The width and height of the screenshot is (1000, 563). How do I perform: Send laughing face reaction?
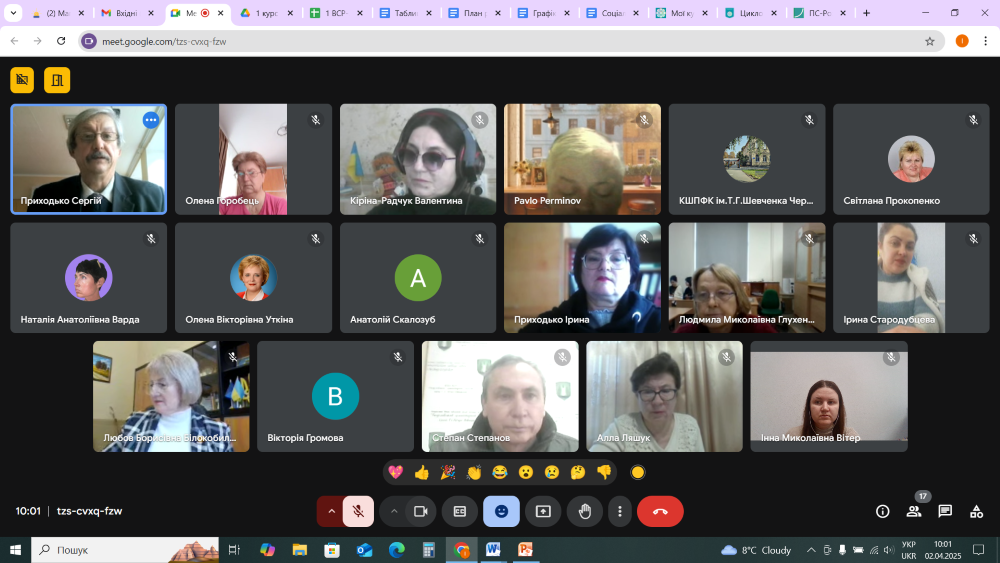point(500,472)
